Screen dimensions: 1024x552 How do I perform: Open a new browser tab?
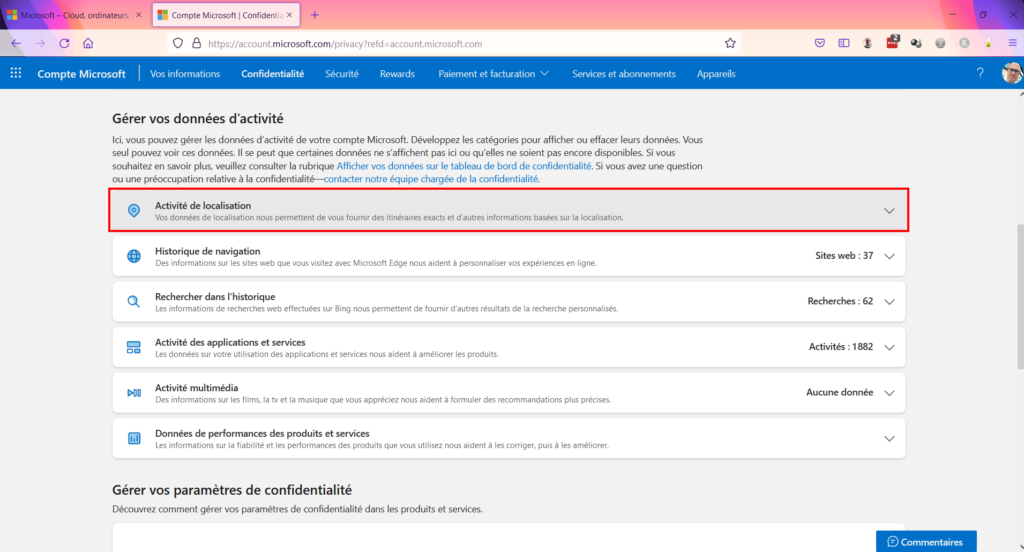coord(315,14)
